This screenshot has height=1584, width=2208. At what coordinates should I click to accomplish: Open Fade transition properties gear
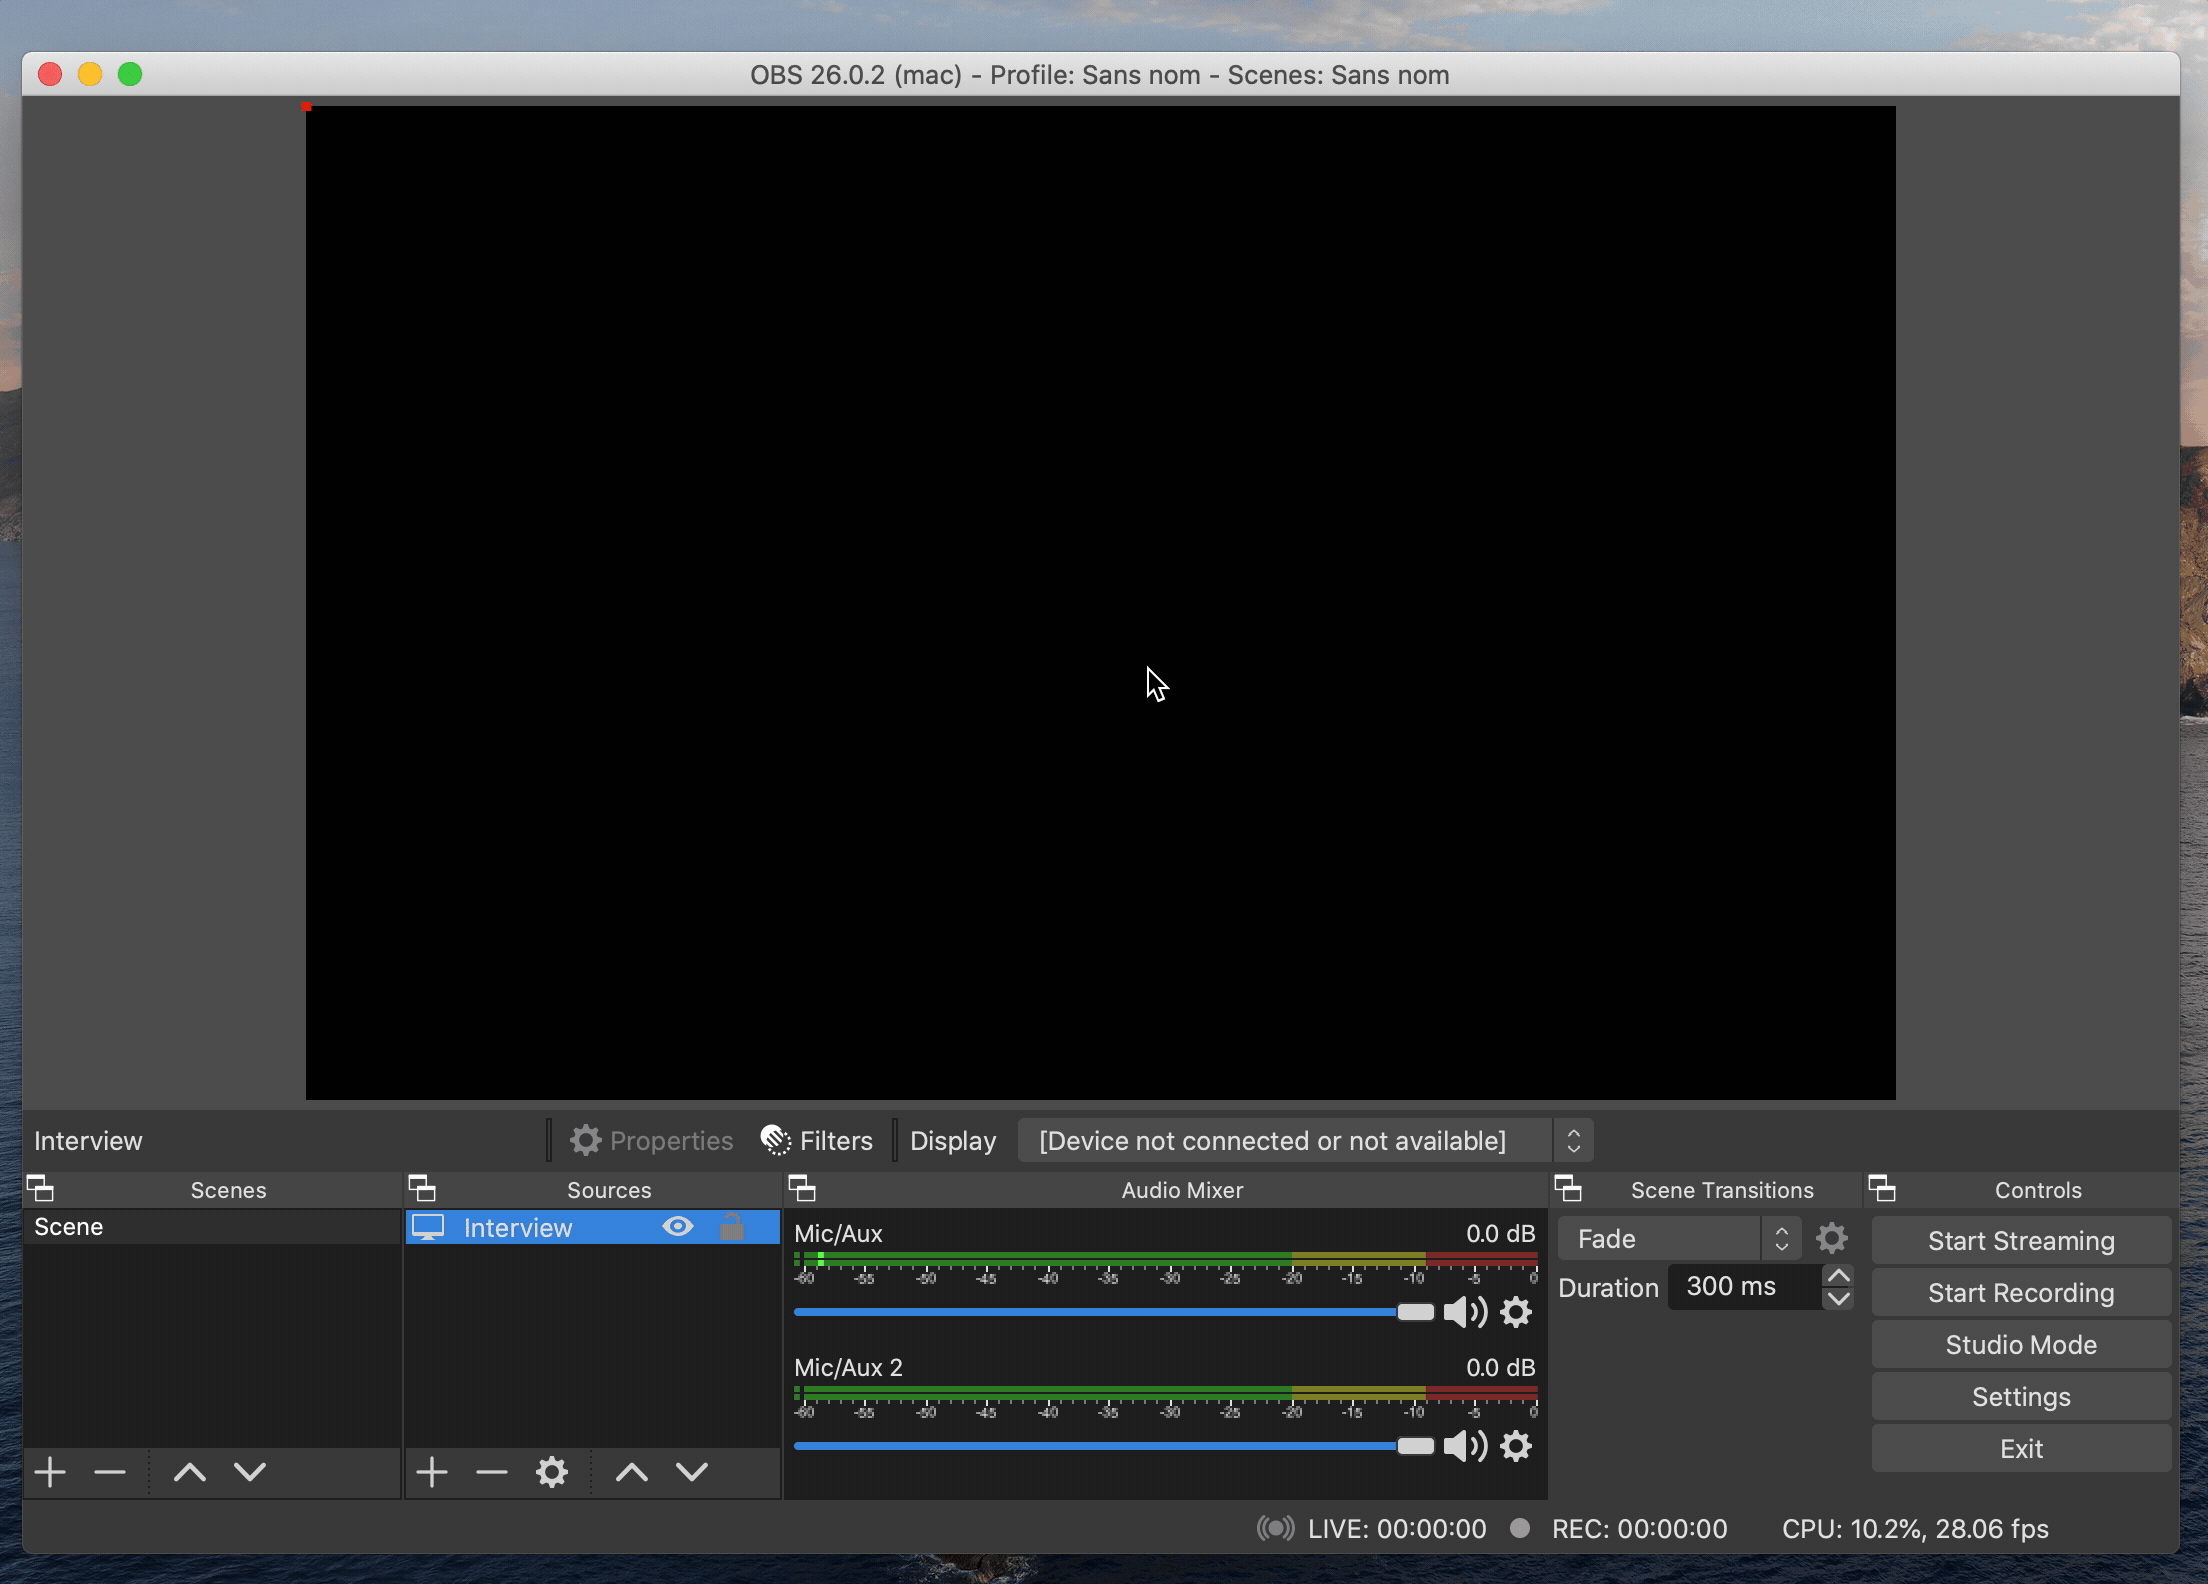(1832, 1239)
